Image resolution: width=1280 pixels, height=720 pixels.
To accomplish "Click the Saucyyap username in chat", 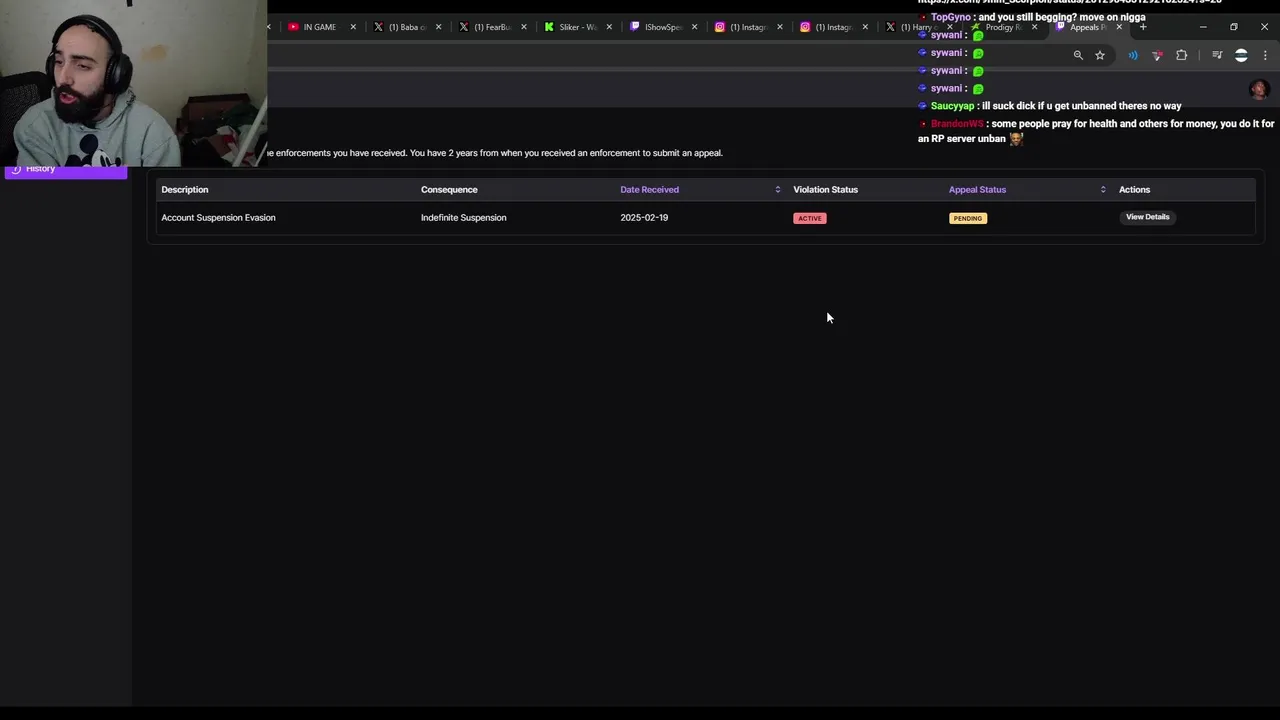I will tap(952, 106).
